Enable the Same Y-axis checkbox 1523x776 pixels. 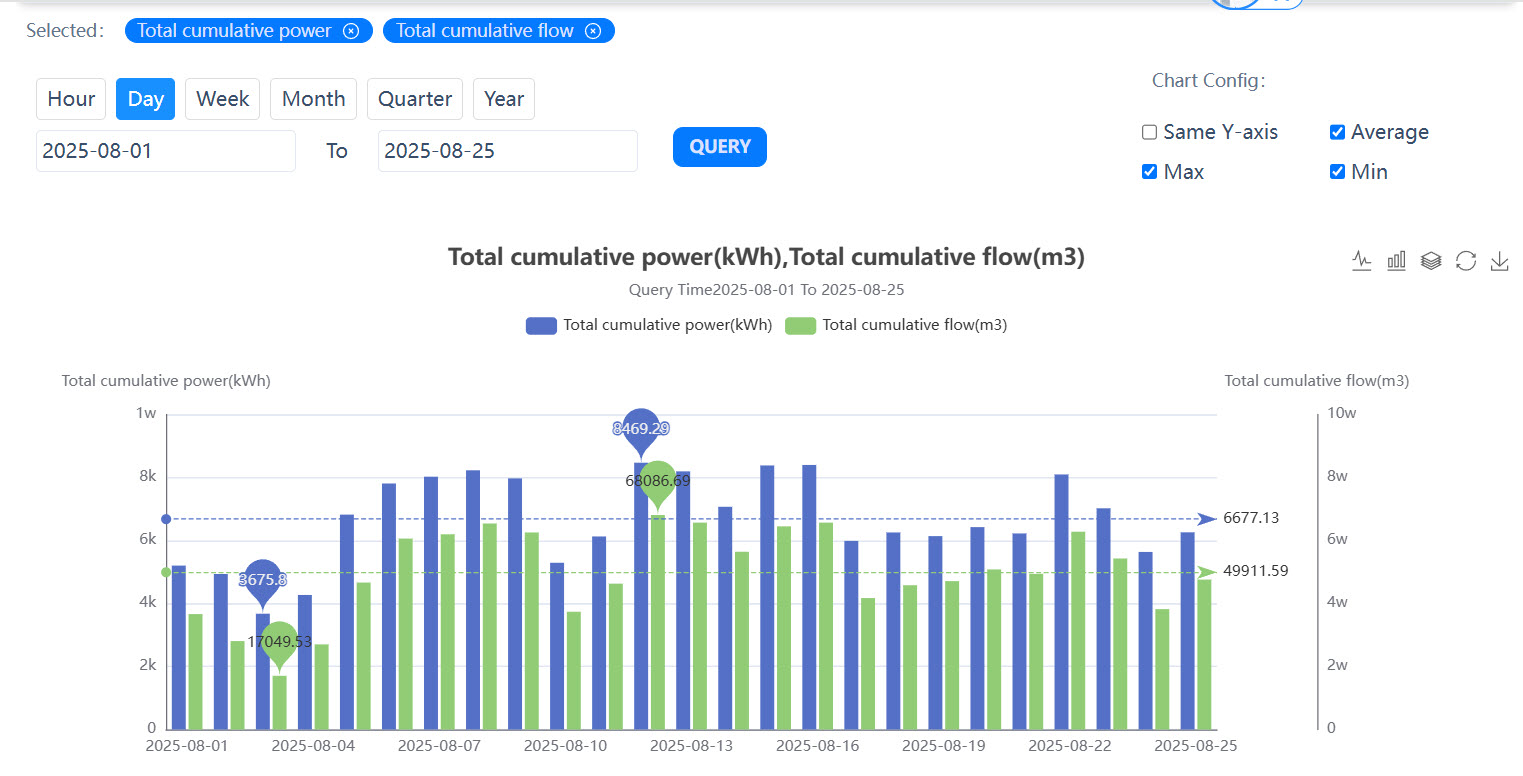pyautogui.click(x=1150, y=132)
